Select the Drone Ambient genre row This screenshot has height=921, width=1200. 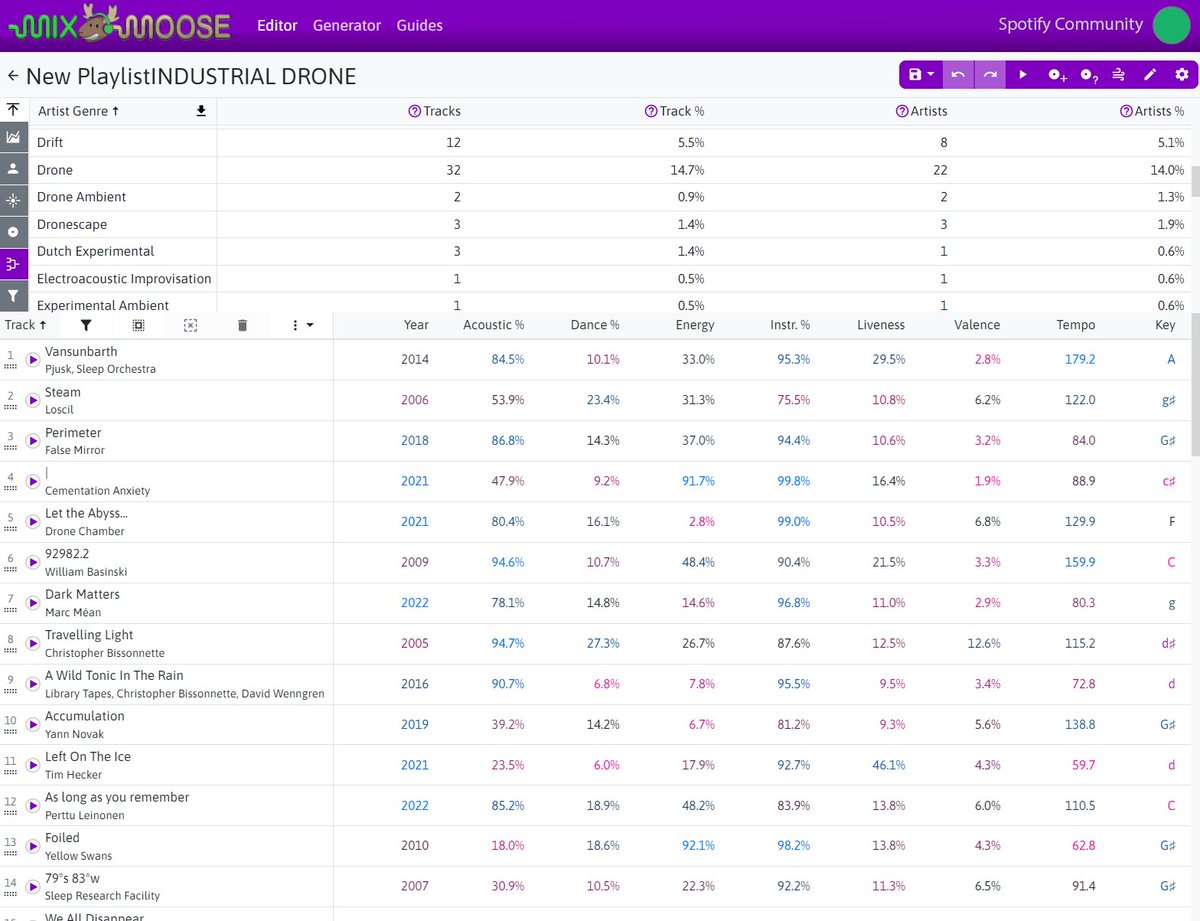610,197
